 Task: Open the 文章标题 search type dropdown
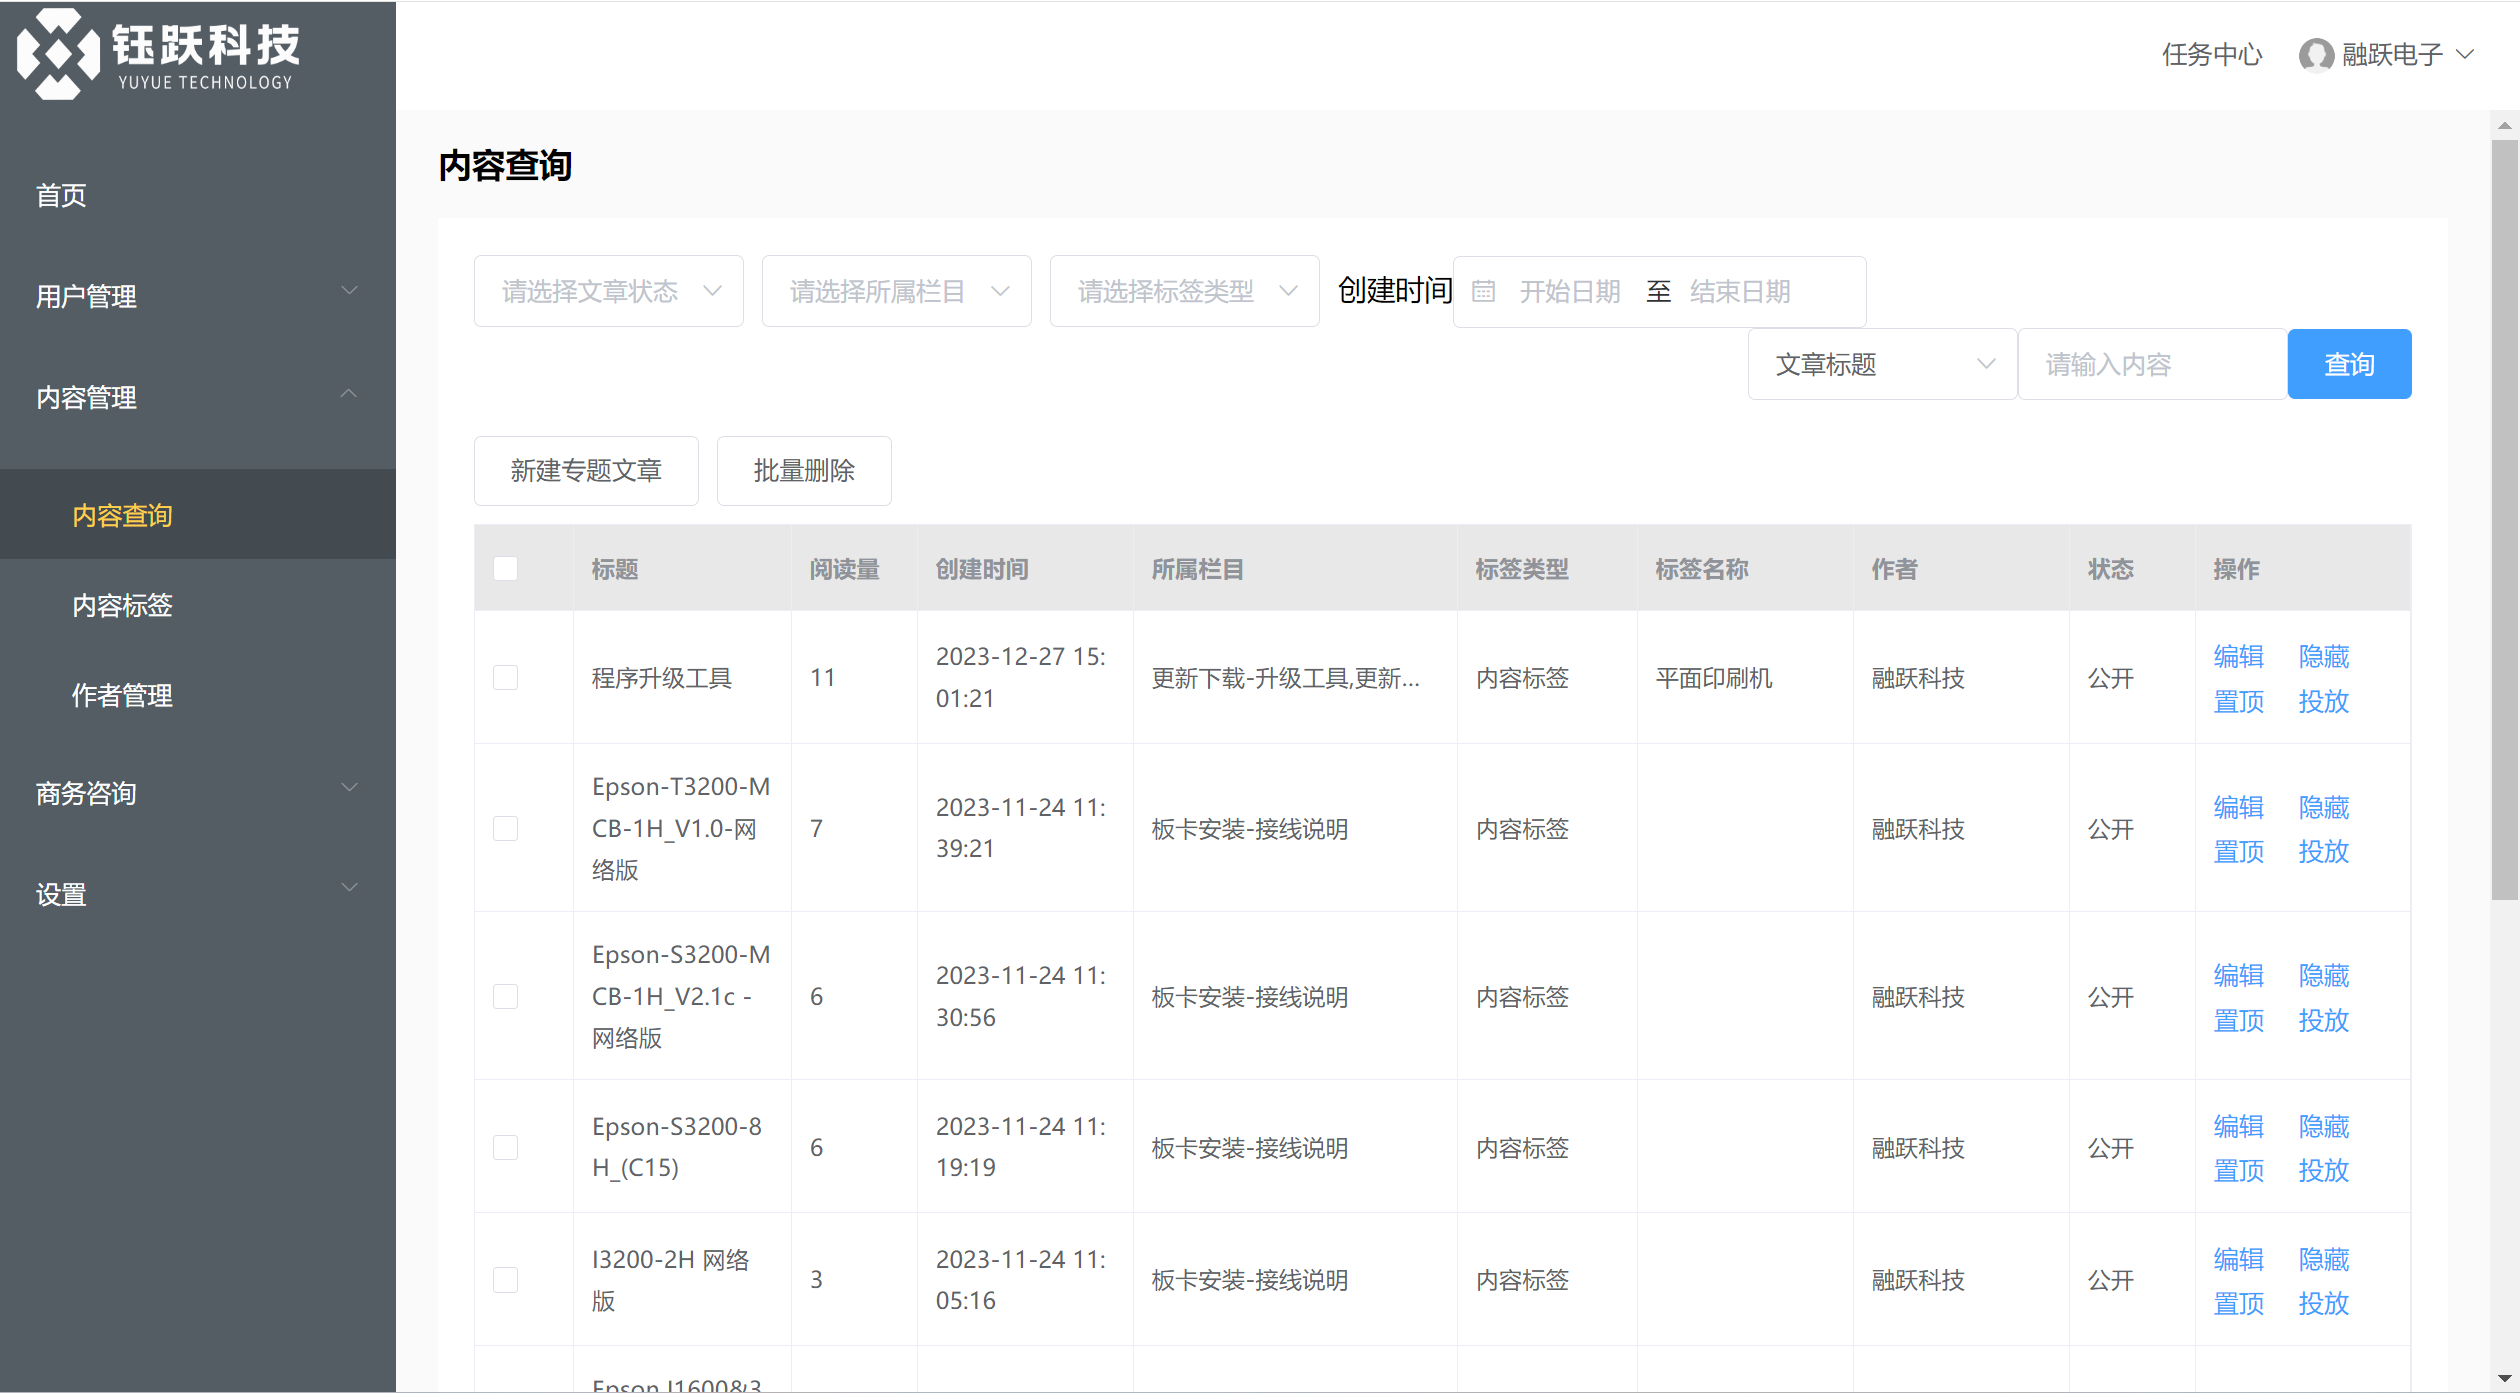click(1883, 364)
